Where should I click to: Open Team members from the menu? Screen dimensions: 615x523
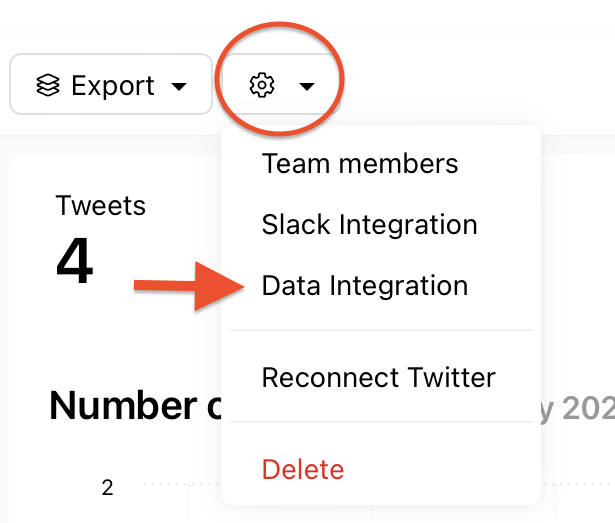(x=360, y=164)
